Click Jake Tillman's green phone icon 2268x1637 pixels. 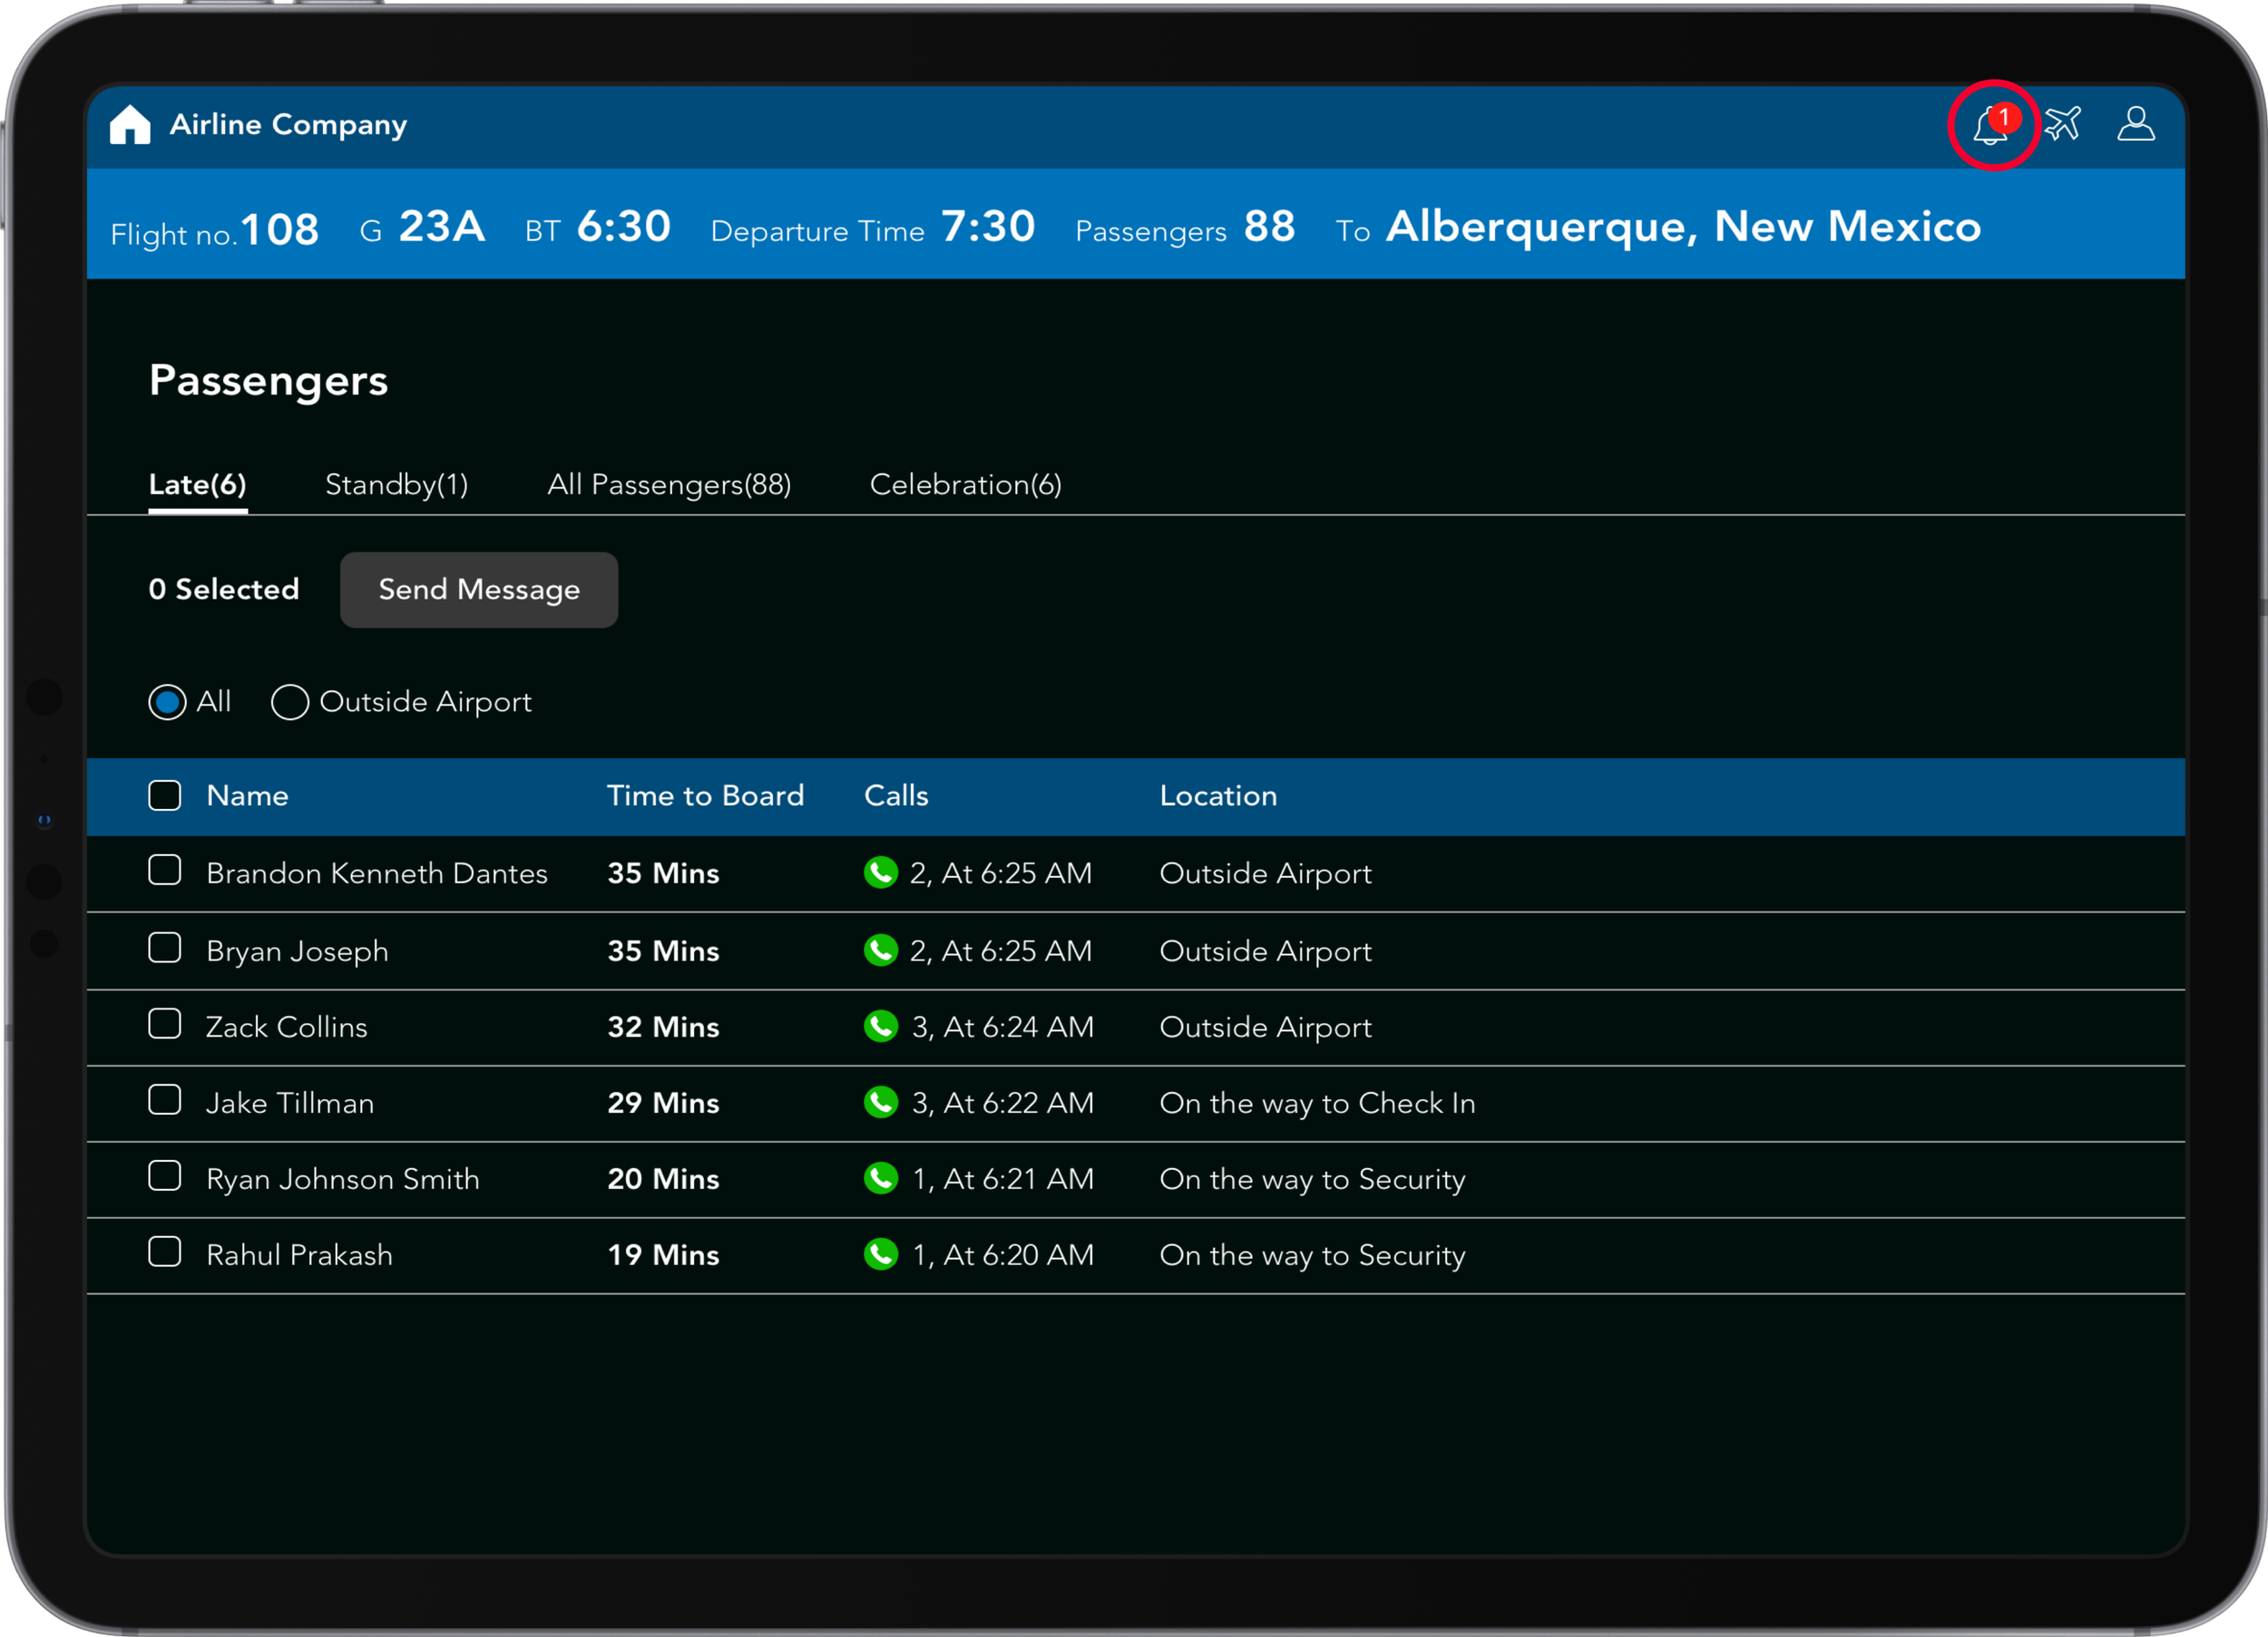coord(880,1102)
